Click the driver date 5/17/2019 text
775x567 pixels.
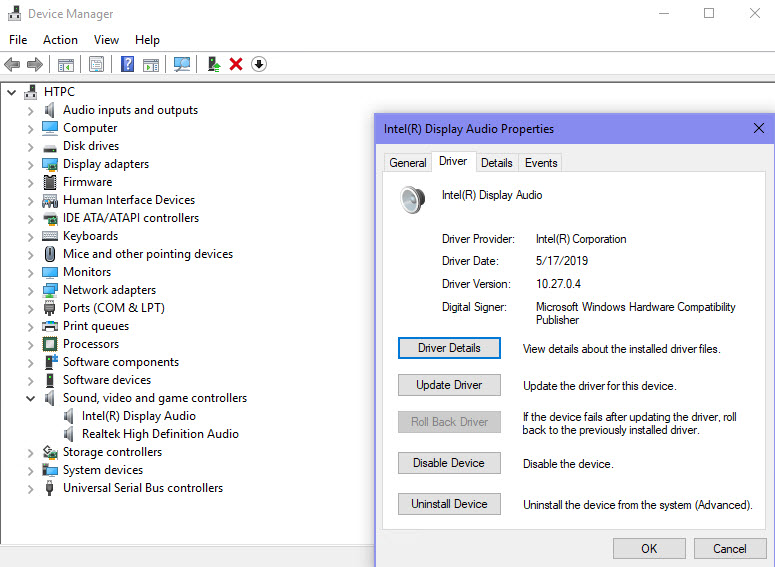pyautogui.click(x=562, y=261)
